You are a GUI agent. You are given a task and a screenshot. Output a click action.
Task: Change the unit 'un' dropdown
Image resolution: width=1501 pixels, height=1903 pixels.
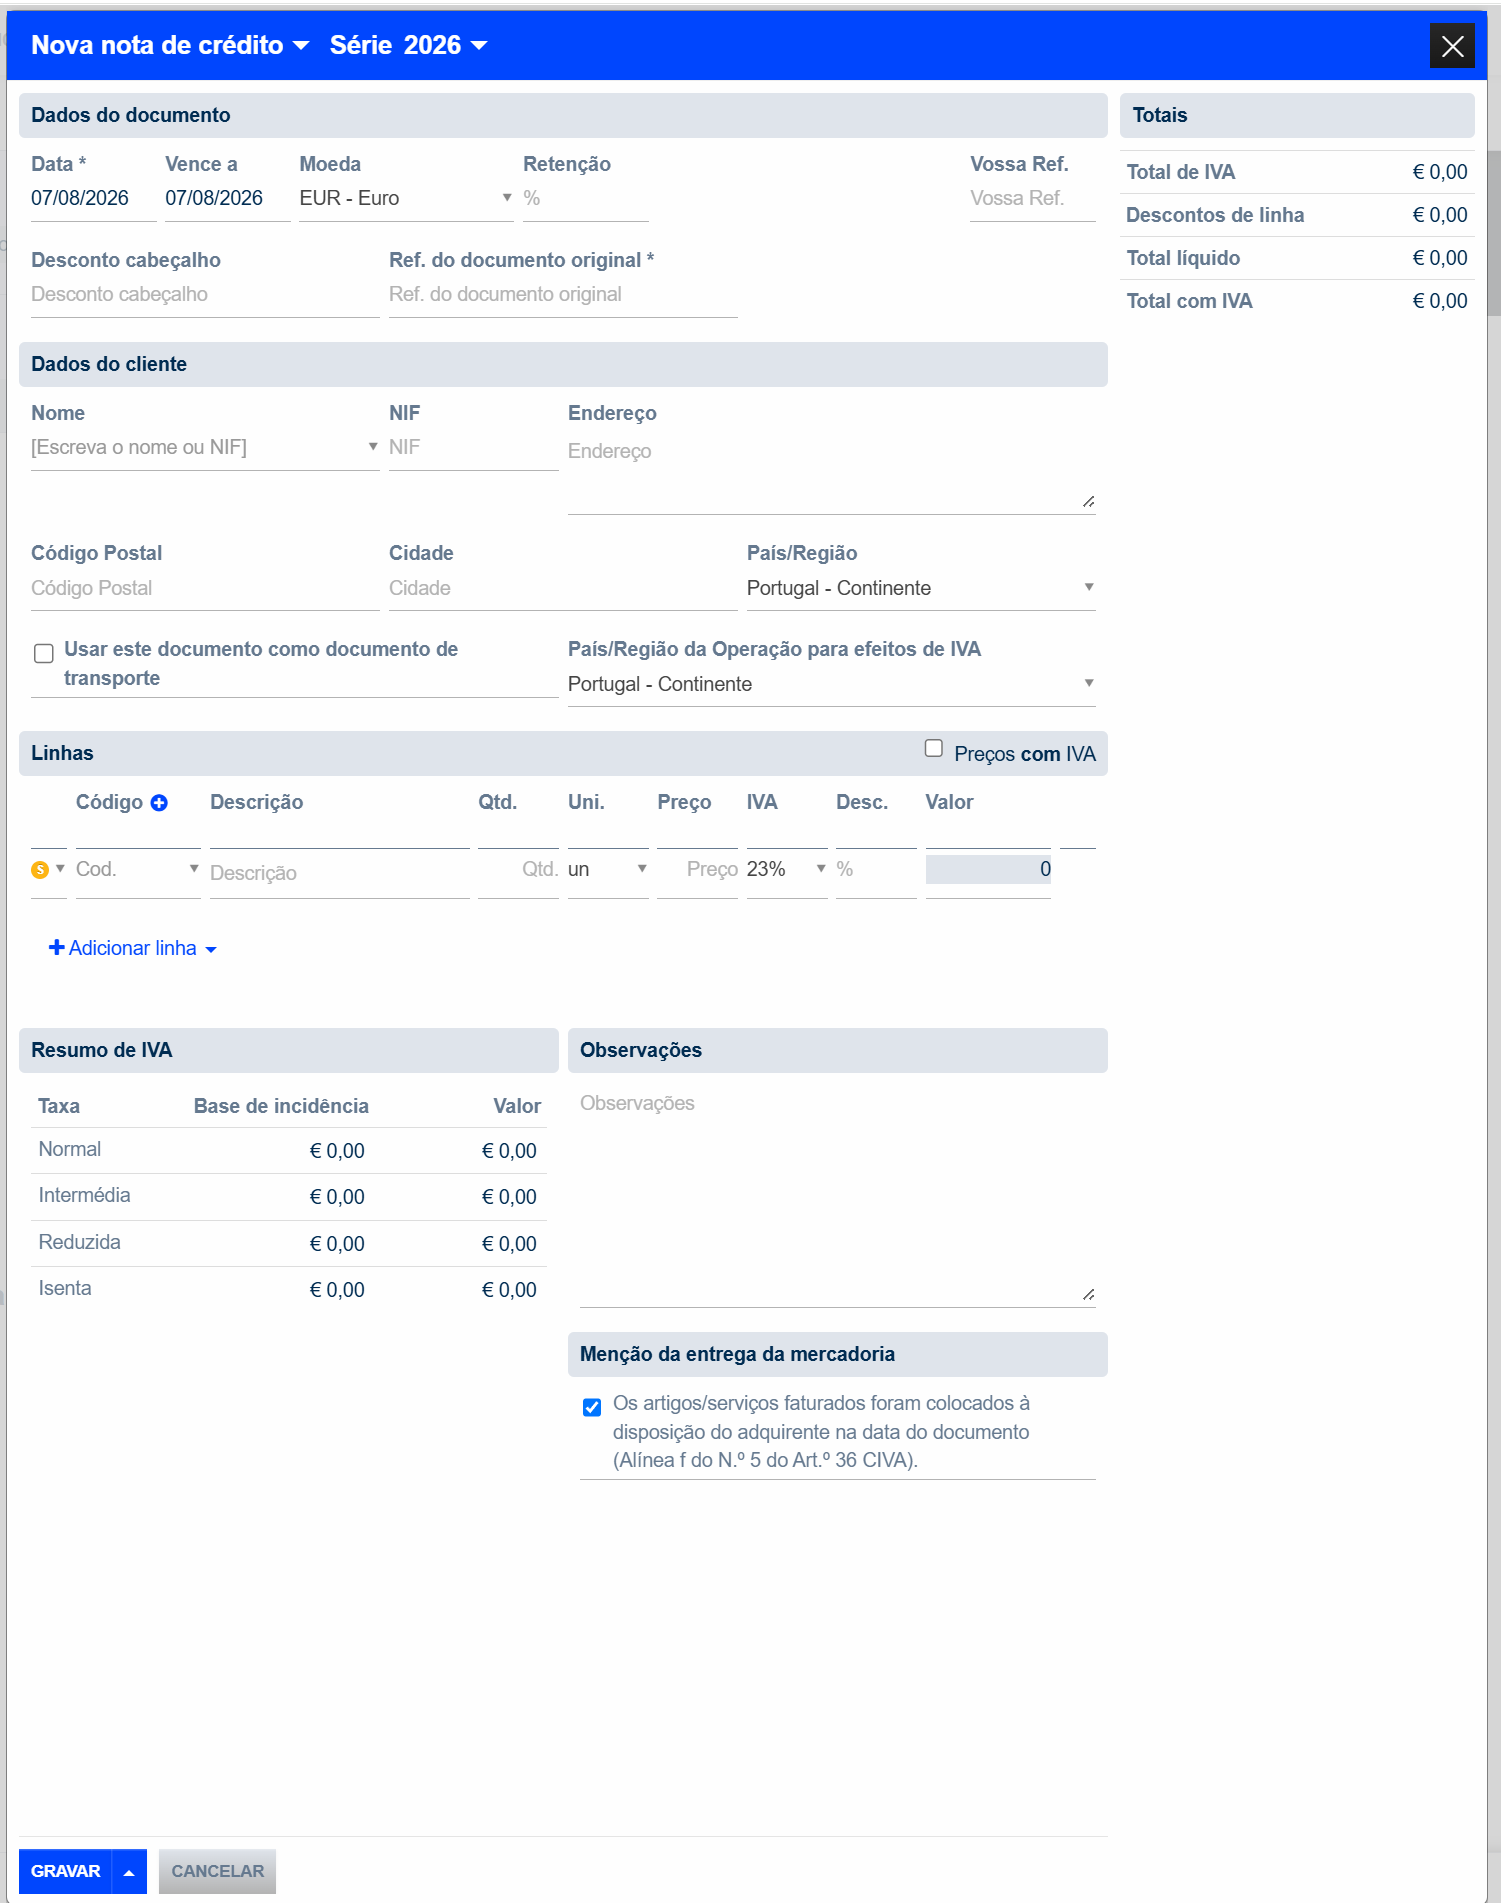point(608,869)
